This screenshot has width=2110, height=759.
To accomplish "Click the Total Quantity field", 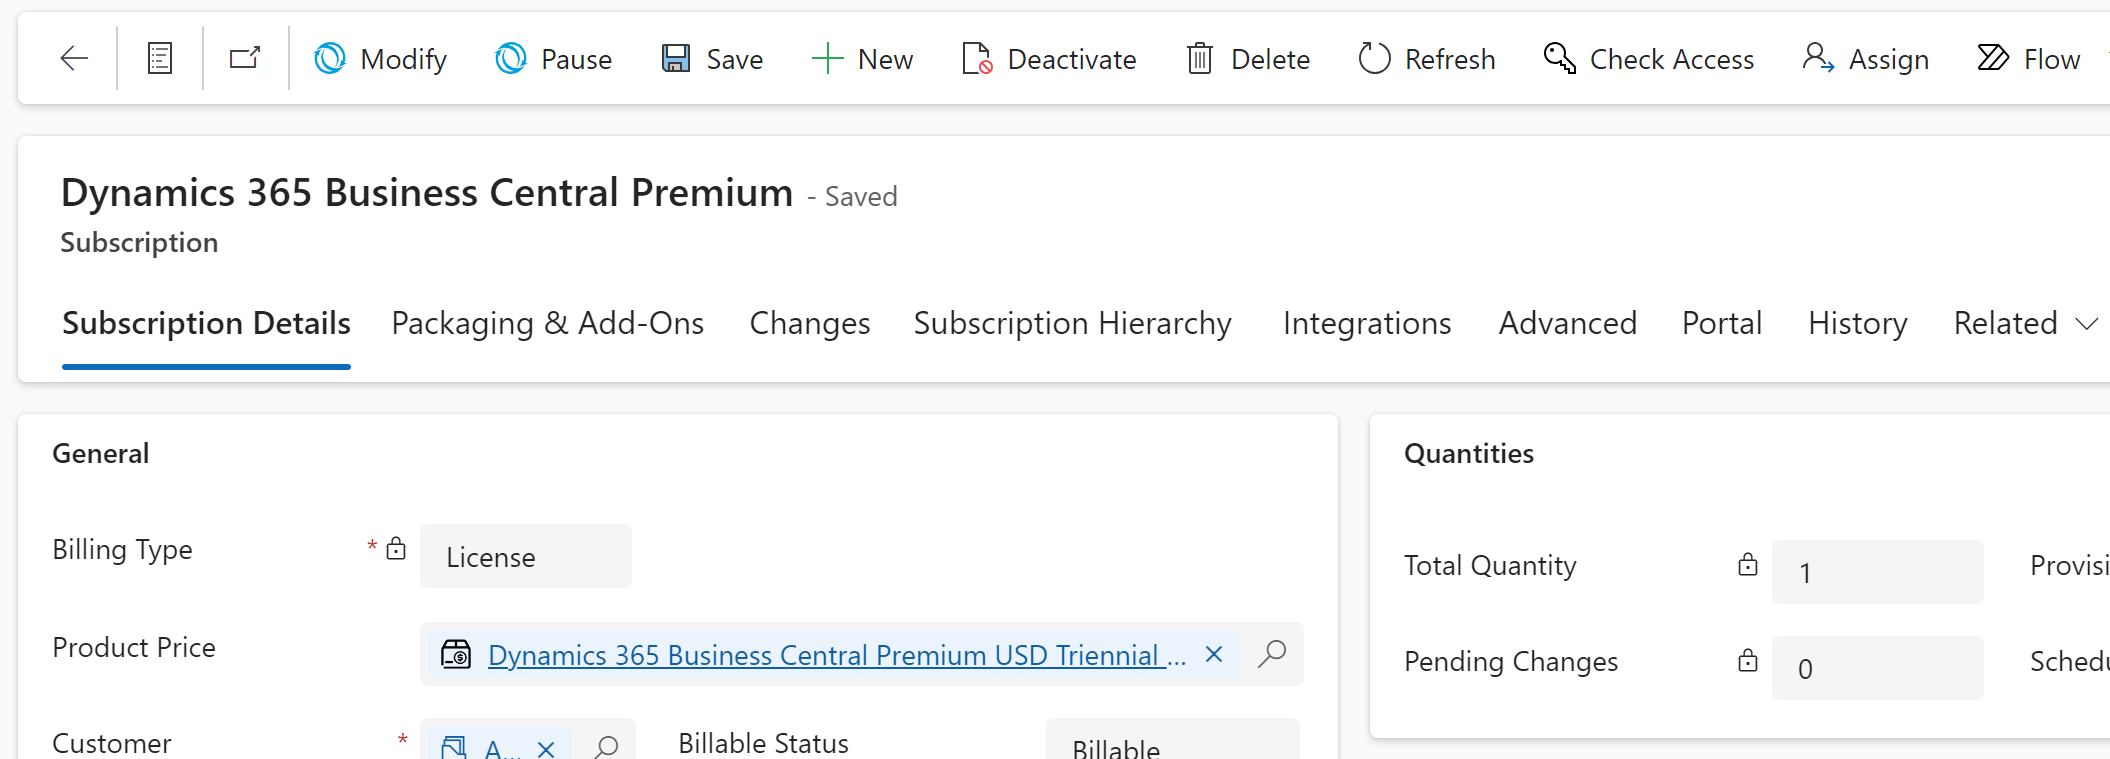I will click(x=1877, y=572).
